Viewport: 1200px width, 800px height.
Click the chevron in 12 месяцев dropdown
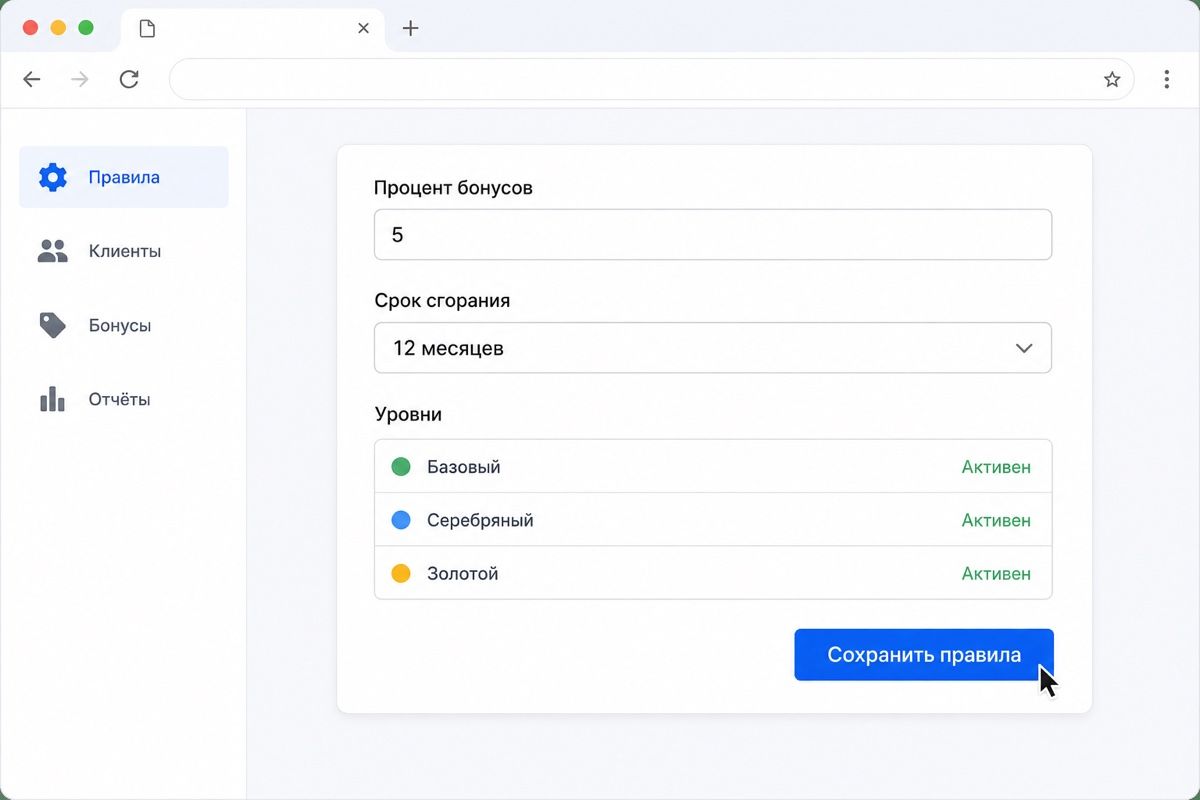coord(1024,348)
